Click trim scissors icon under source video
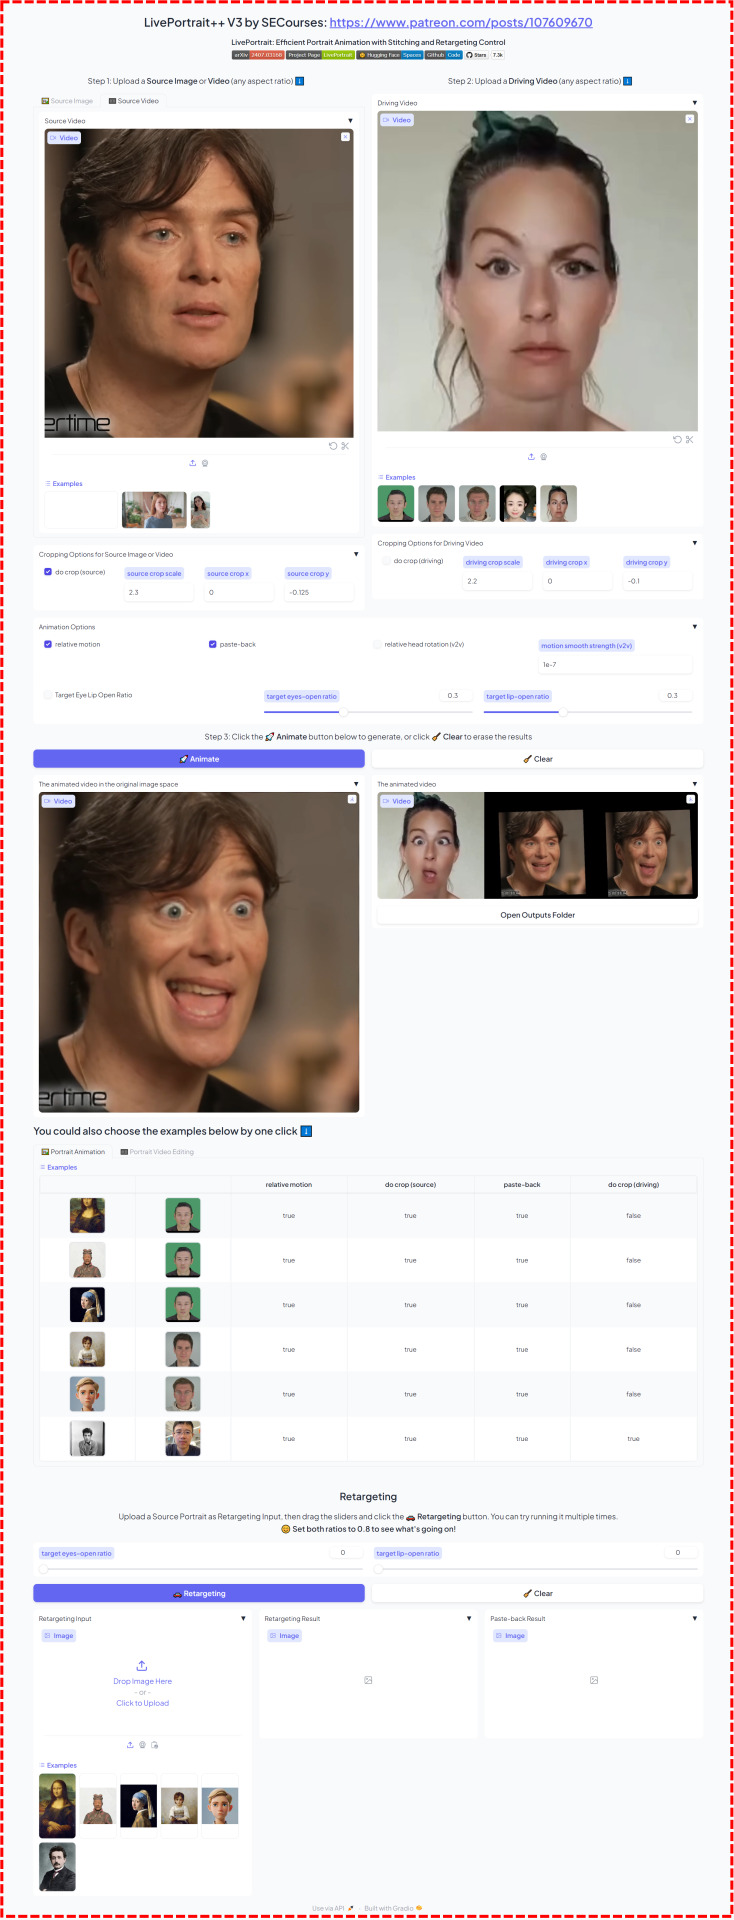Viewport: 734px width, 1920px height. click(x=345, y=446)
